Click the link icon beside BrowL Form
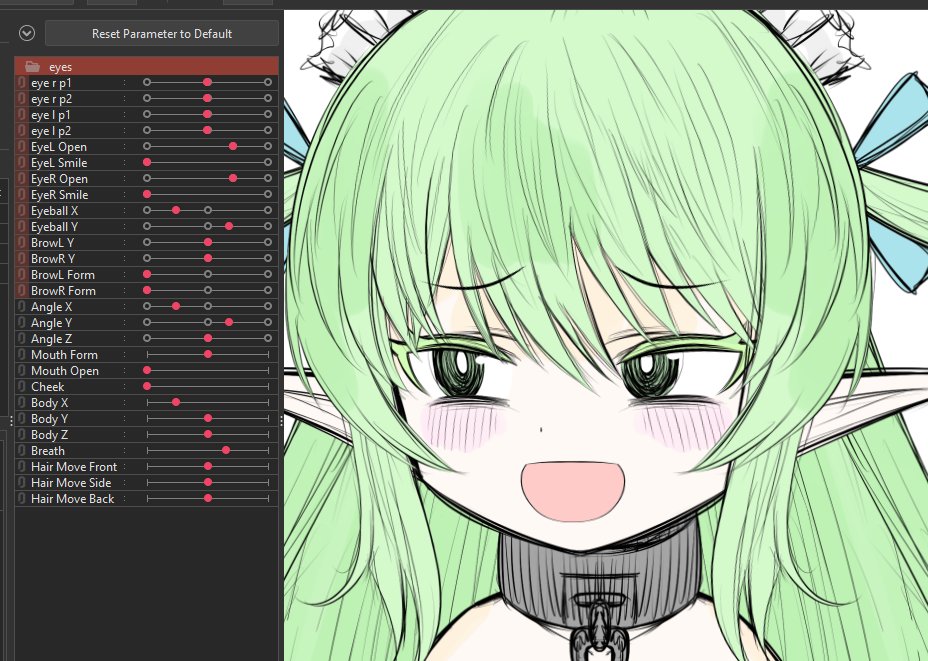This screenshot has width=928, height=661. click(x=22, y=275)
